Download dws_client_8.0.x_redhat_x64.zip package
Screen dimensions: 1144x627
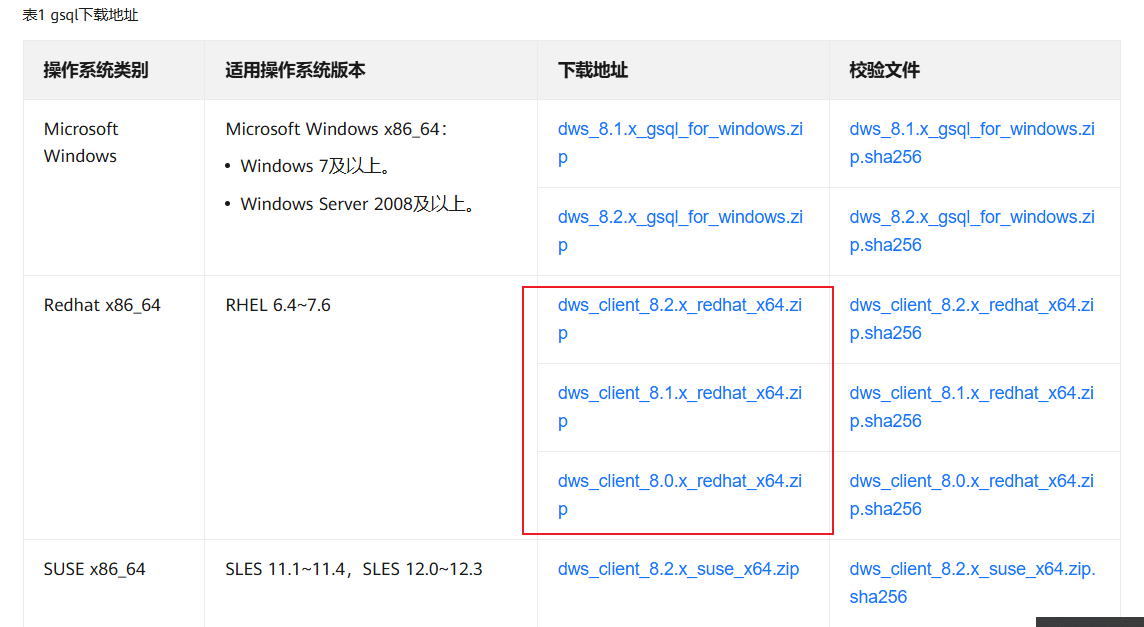pyautogui.click(x=680, y=495)
